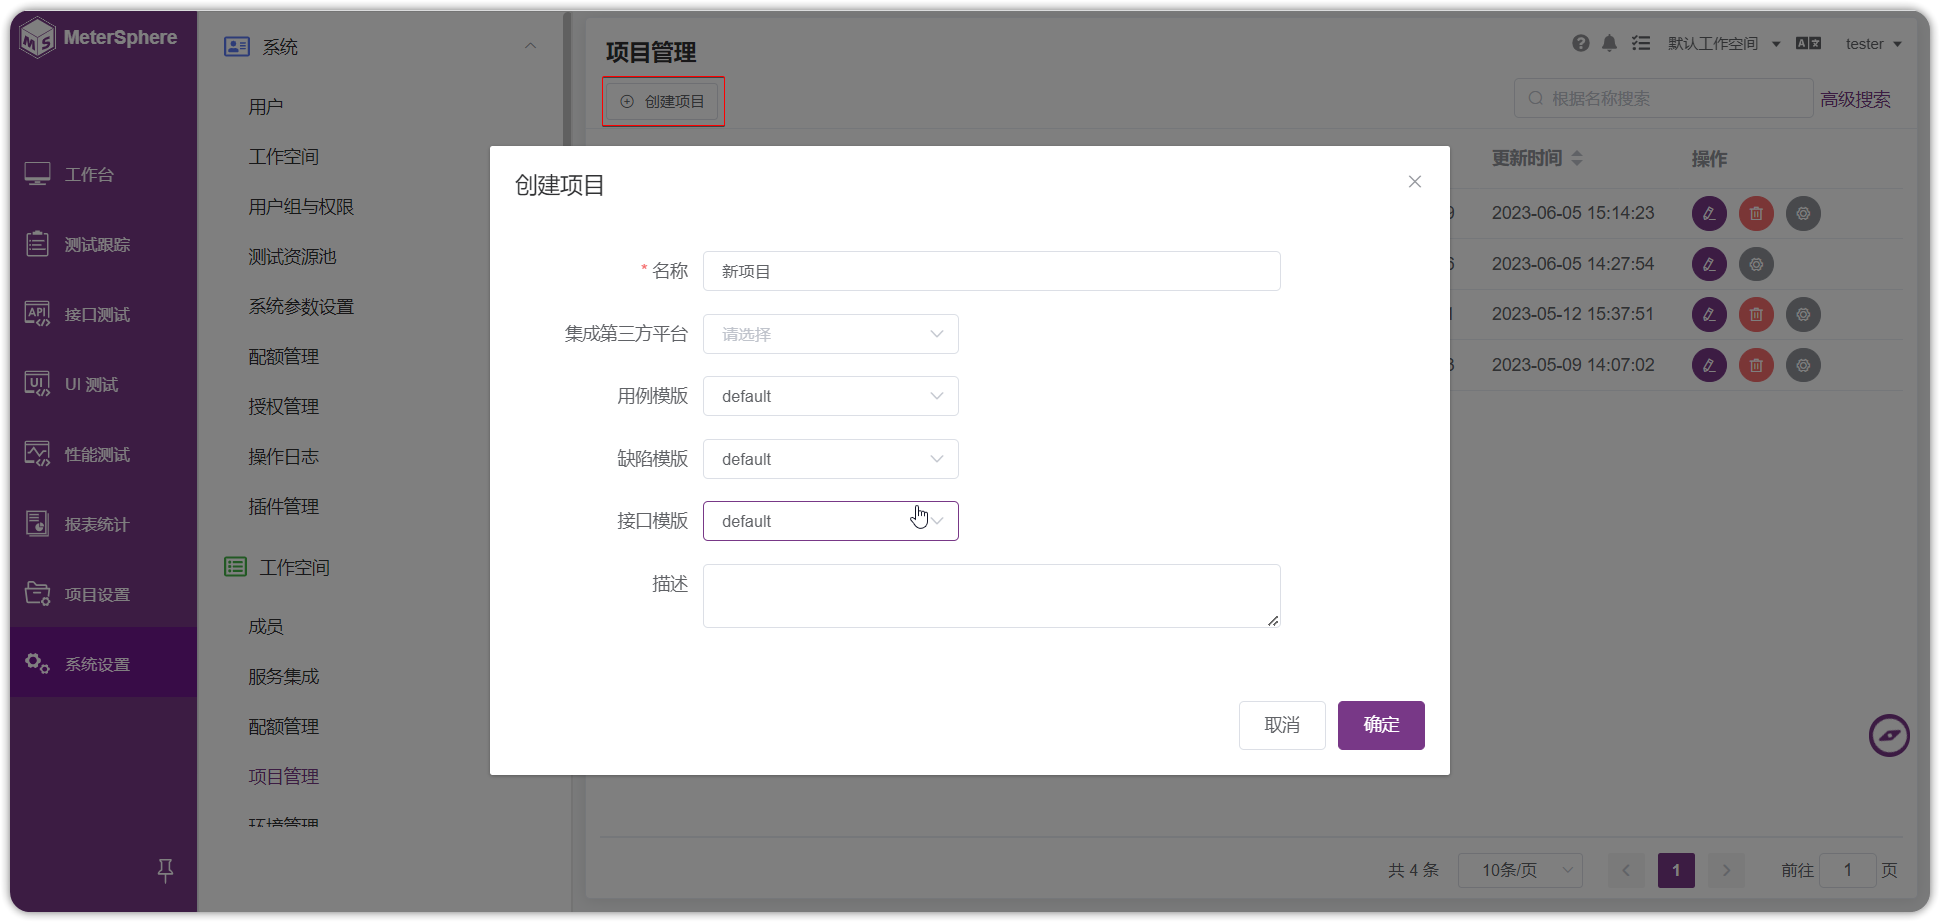Open 项目设置 in sidebar
The height and width of the screenshot is (922, 1940).
[103, 594]
